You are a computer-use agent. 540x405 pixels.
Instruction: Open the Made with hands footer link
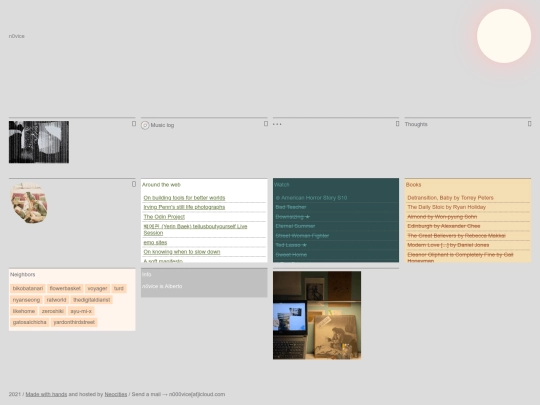(46, 394)
